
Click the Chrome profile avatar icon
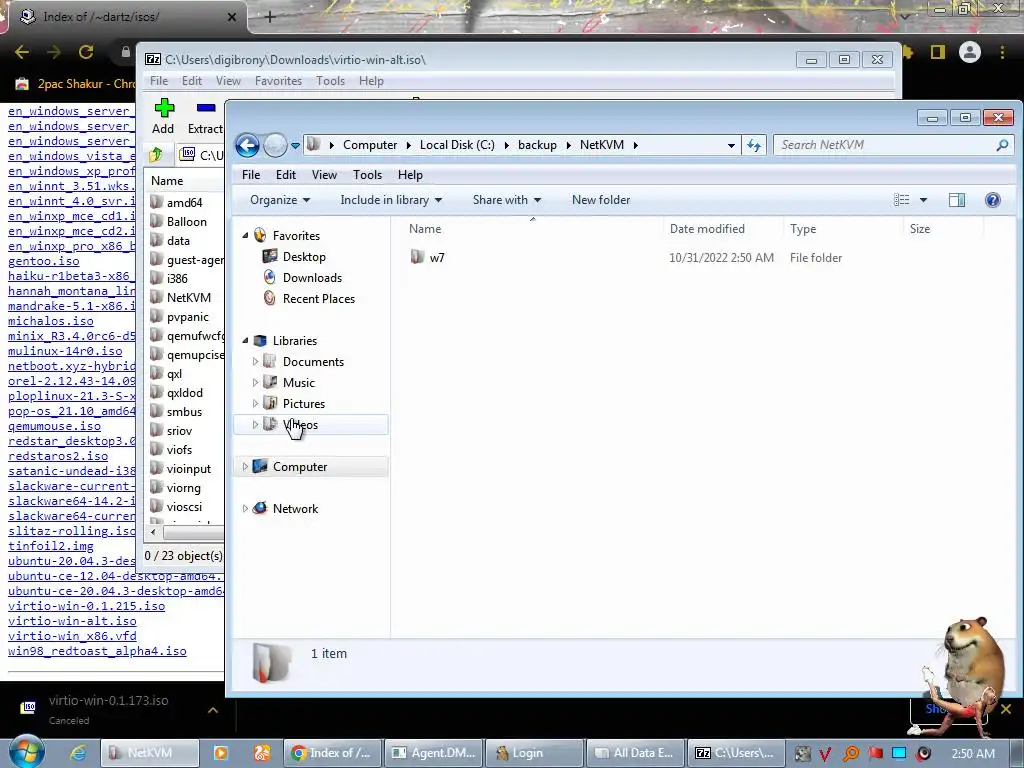pyautogui.click(x=970, y=52)
